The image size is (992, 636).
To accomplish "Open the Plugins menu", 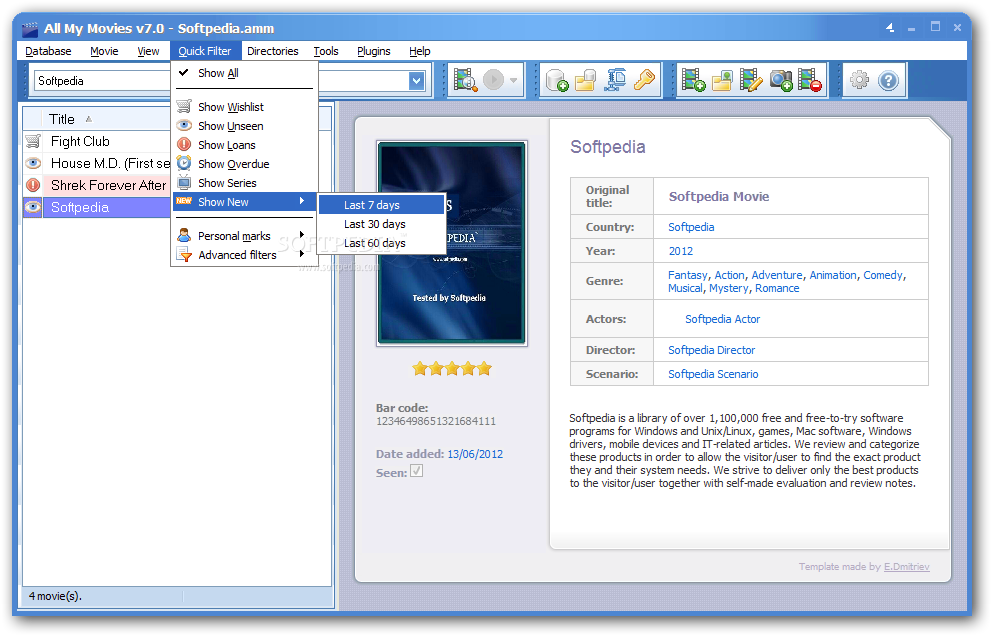I will tap(374, 51).
